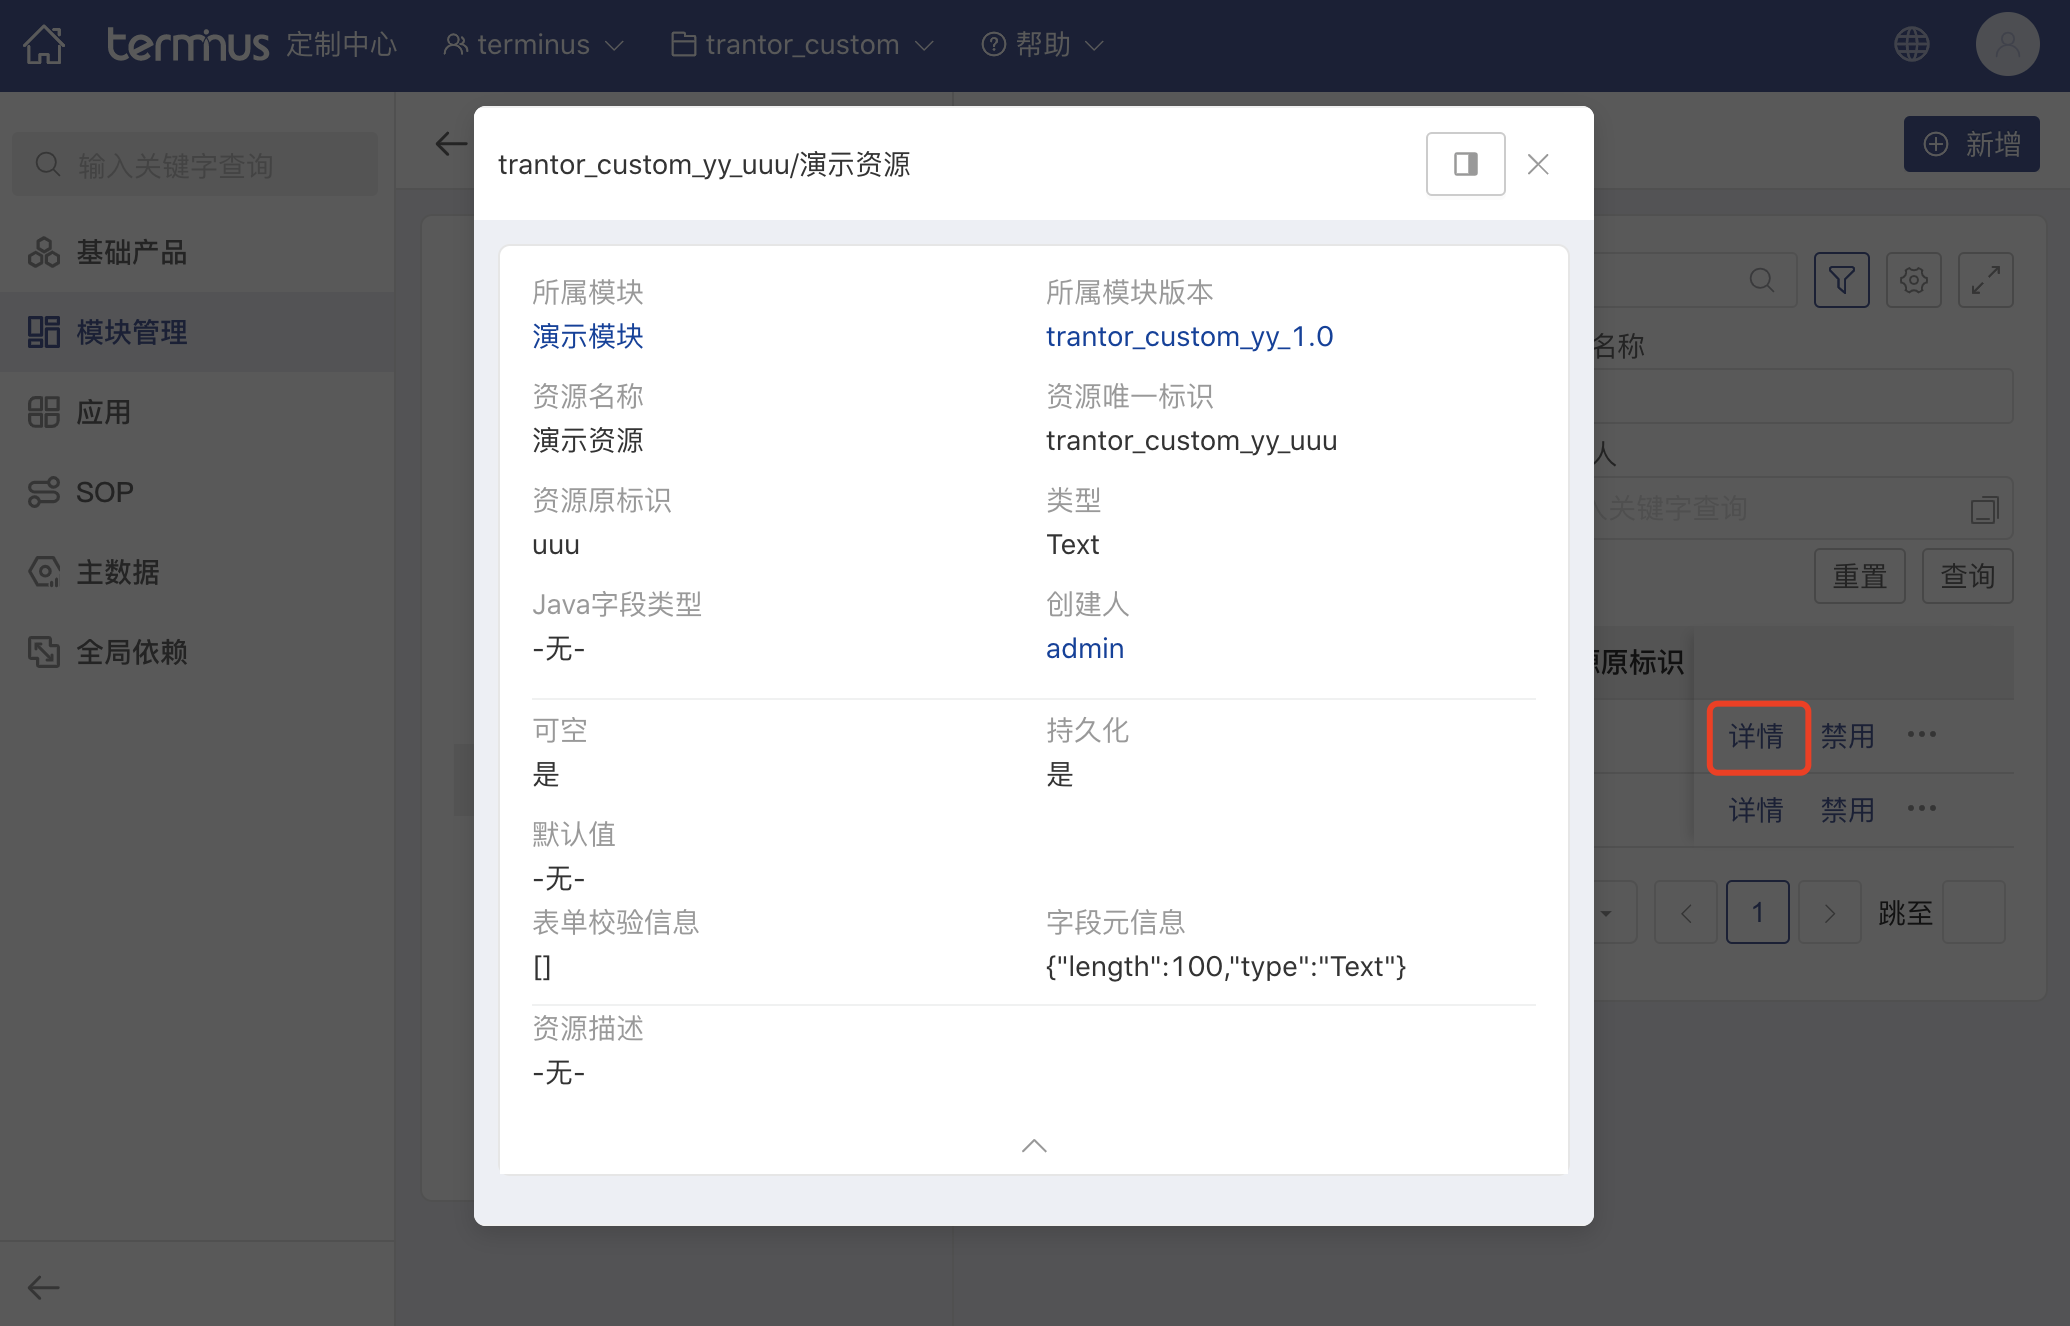This screenshot has height=1326, width=2070.
Task: Open 应用 in the sidebar
Action: coord(197,412)
